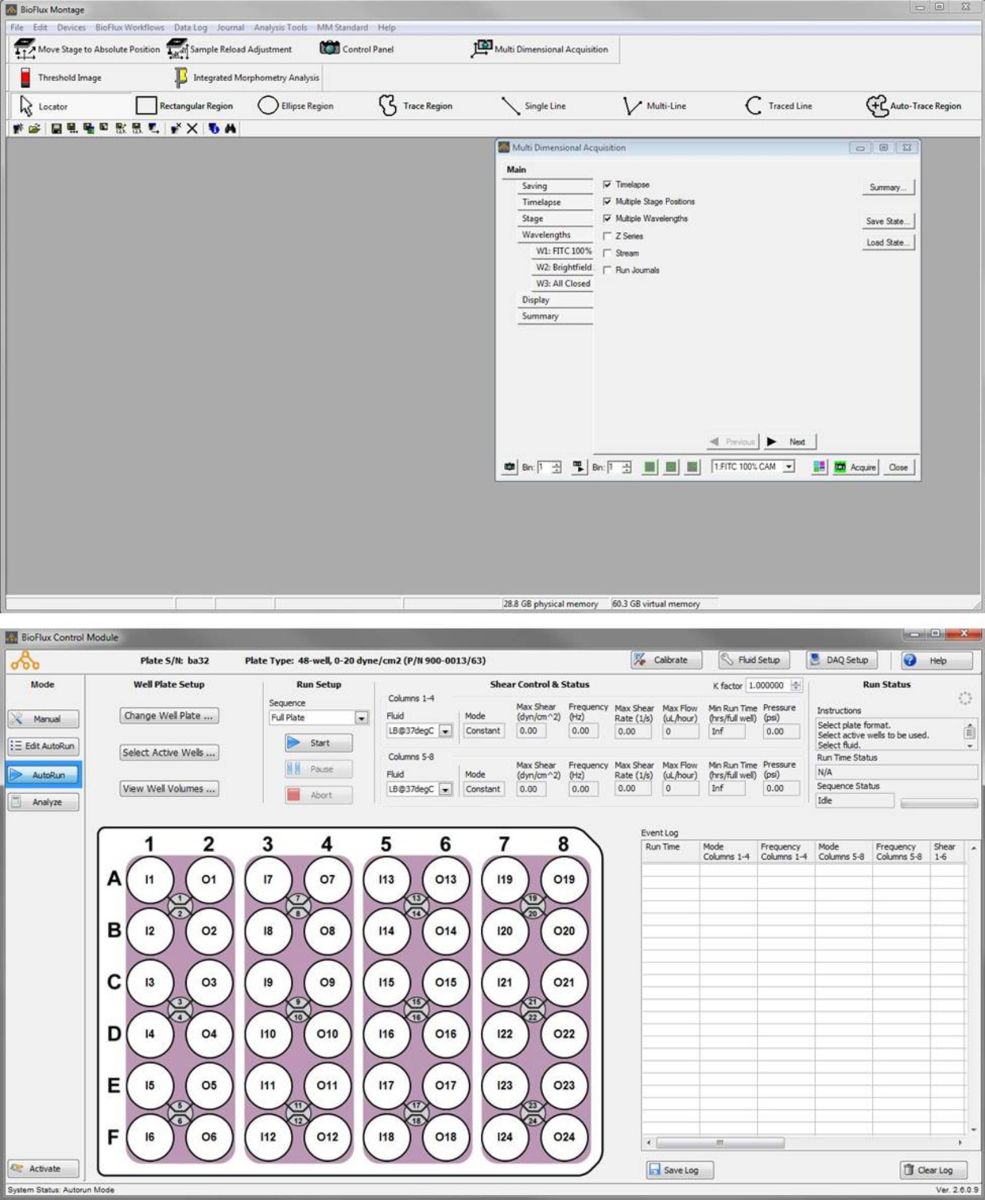985x1200 pixels.
Task: Toggle well I13 on the plate map
Action: (x=386, y=879)
